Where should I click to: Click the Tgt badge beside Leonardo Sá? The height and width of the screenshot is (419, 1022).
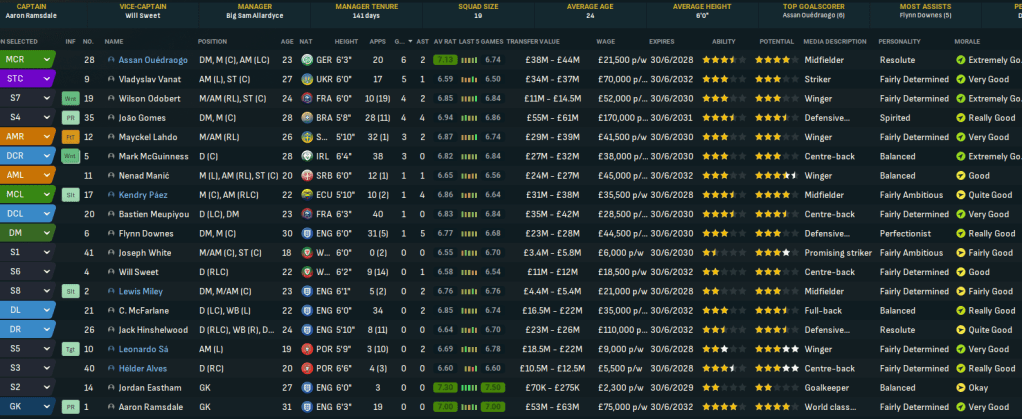point(70,349)
